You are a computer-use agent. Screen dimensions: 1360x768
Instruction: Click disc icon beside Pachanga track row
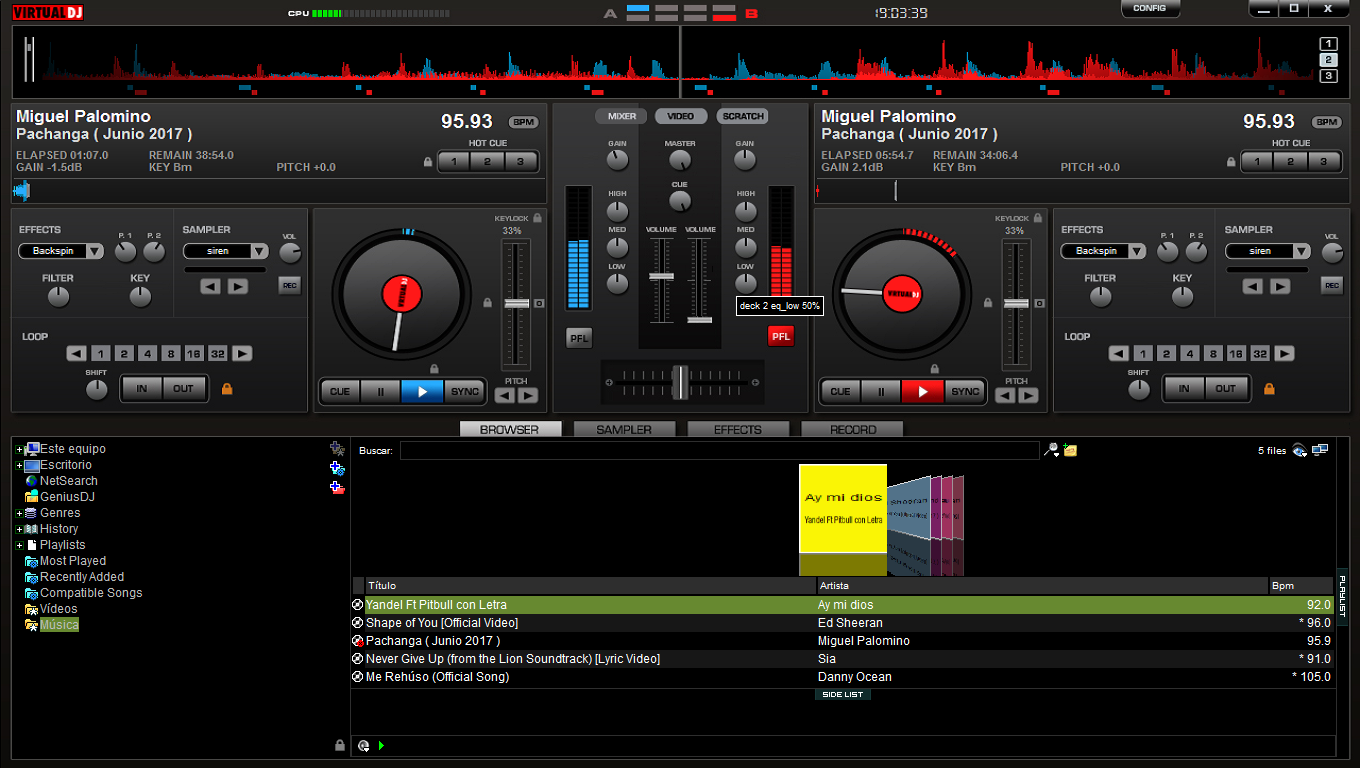click(358, 641)
